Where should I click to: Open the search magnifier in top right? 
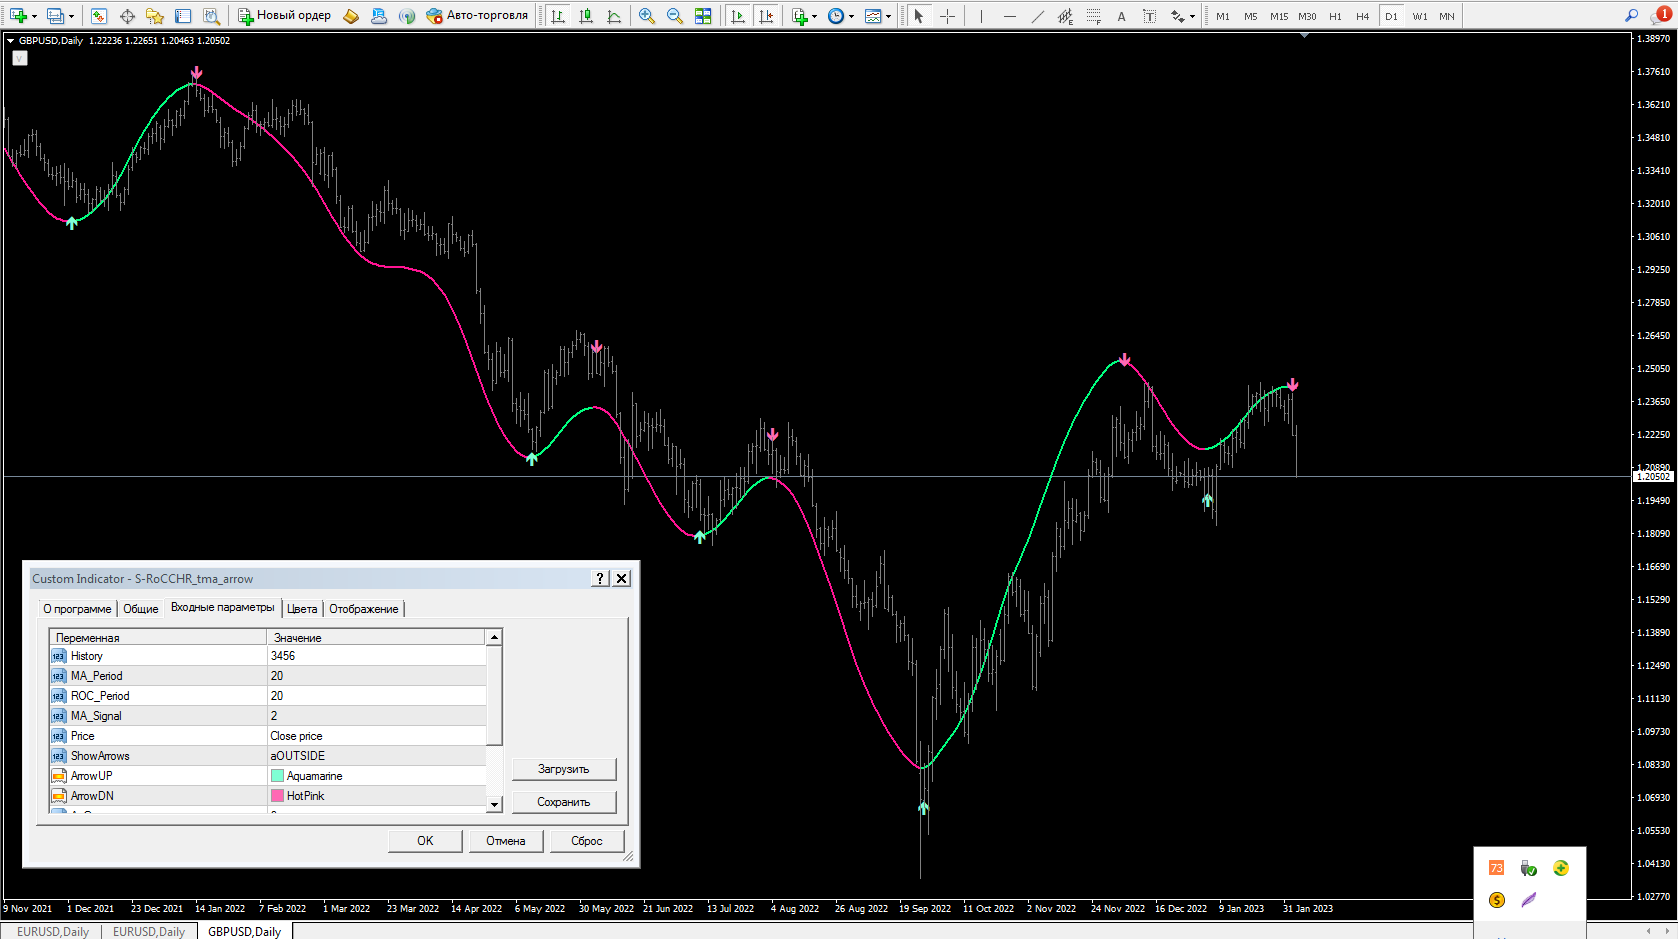(x=1631, y=16)
